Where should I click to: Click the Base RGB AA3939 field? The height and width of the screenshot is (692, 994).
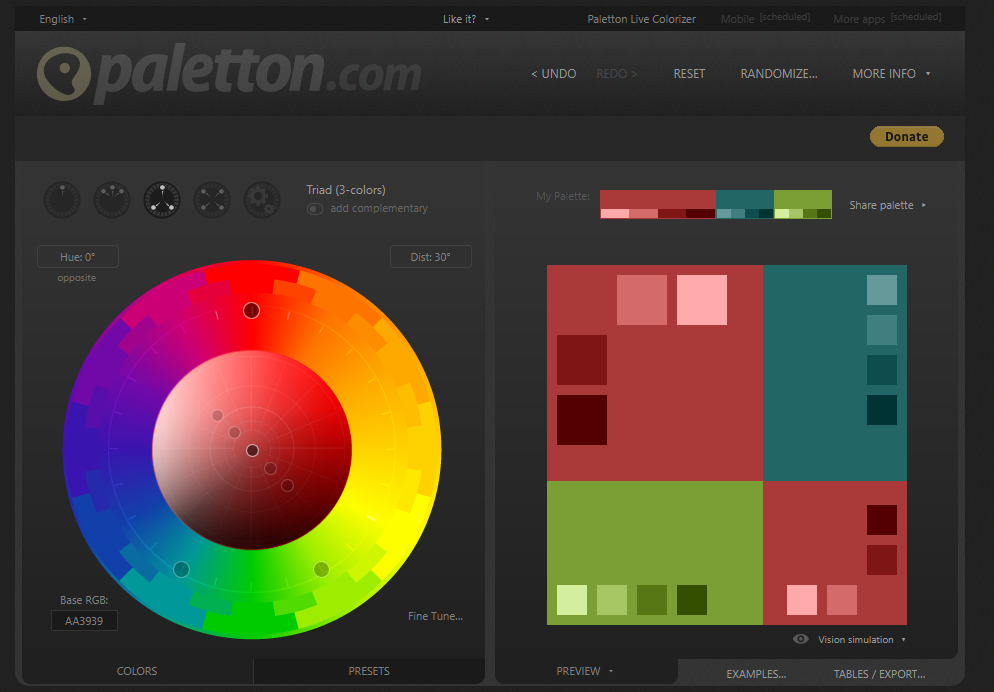(x=84, y=621)
